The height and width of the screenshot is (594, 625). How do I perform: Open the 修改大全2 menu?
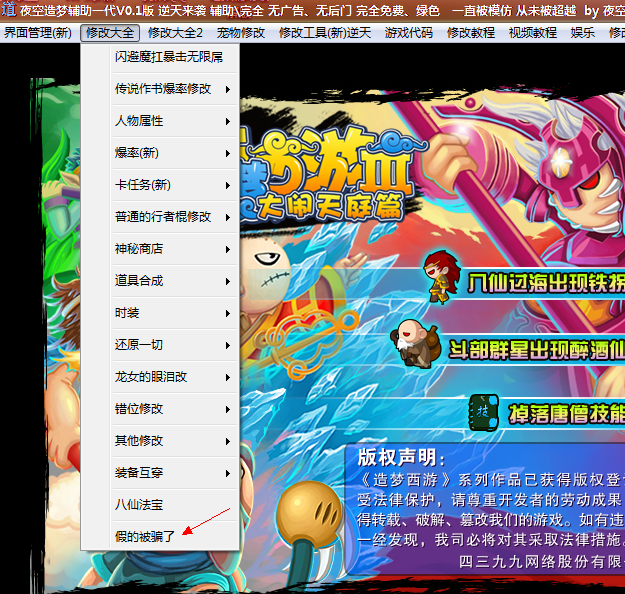tap(175, 33)
